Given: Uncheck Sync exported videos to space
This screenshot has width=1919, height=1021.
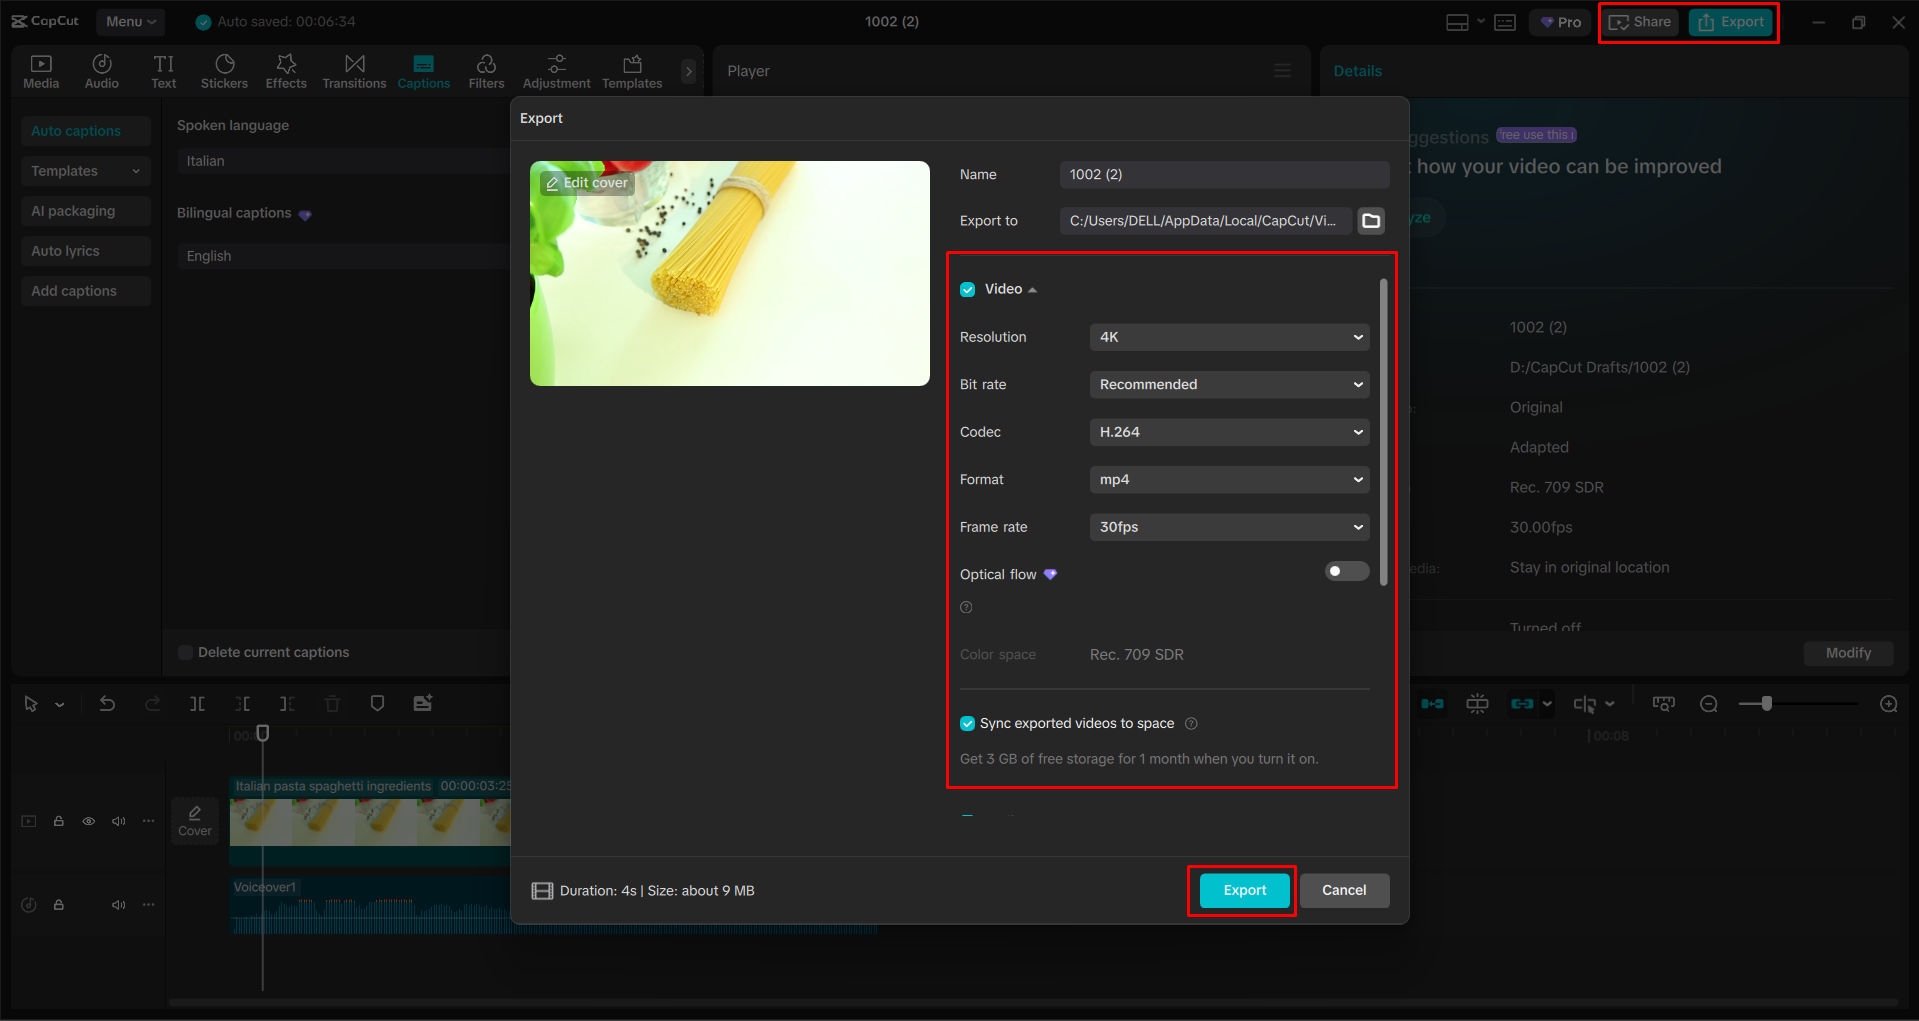Looking at the screenshot, I should [967, 723].
